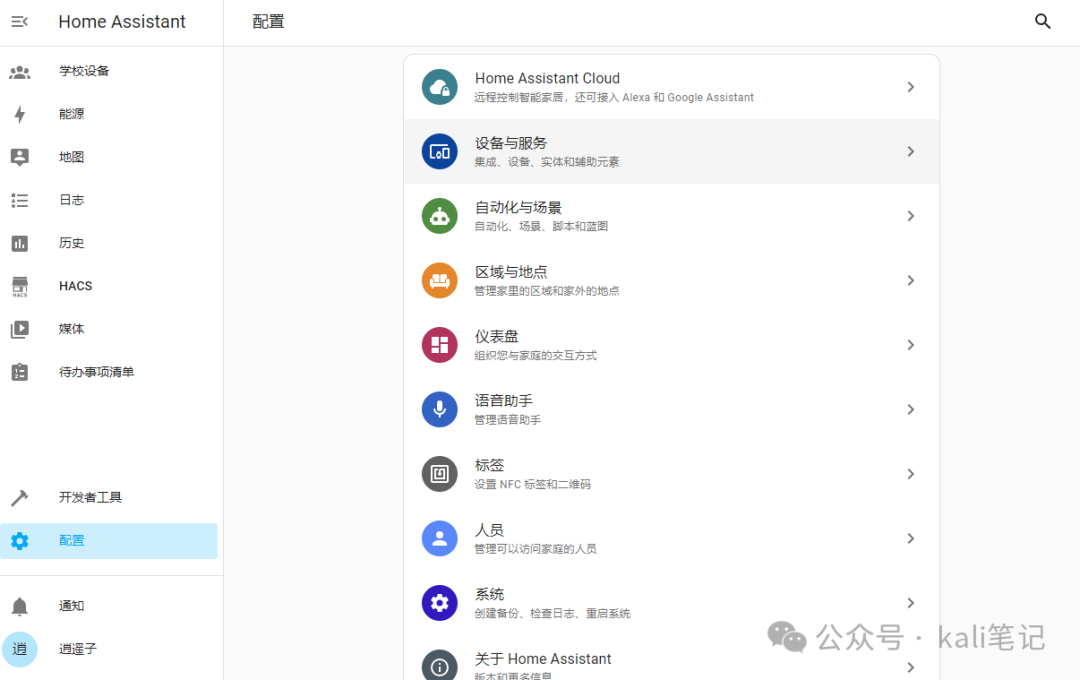Open 设备与服务 via its right chevron
1080x680 pixels.
point(911,152)
